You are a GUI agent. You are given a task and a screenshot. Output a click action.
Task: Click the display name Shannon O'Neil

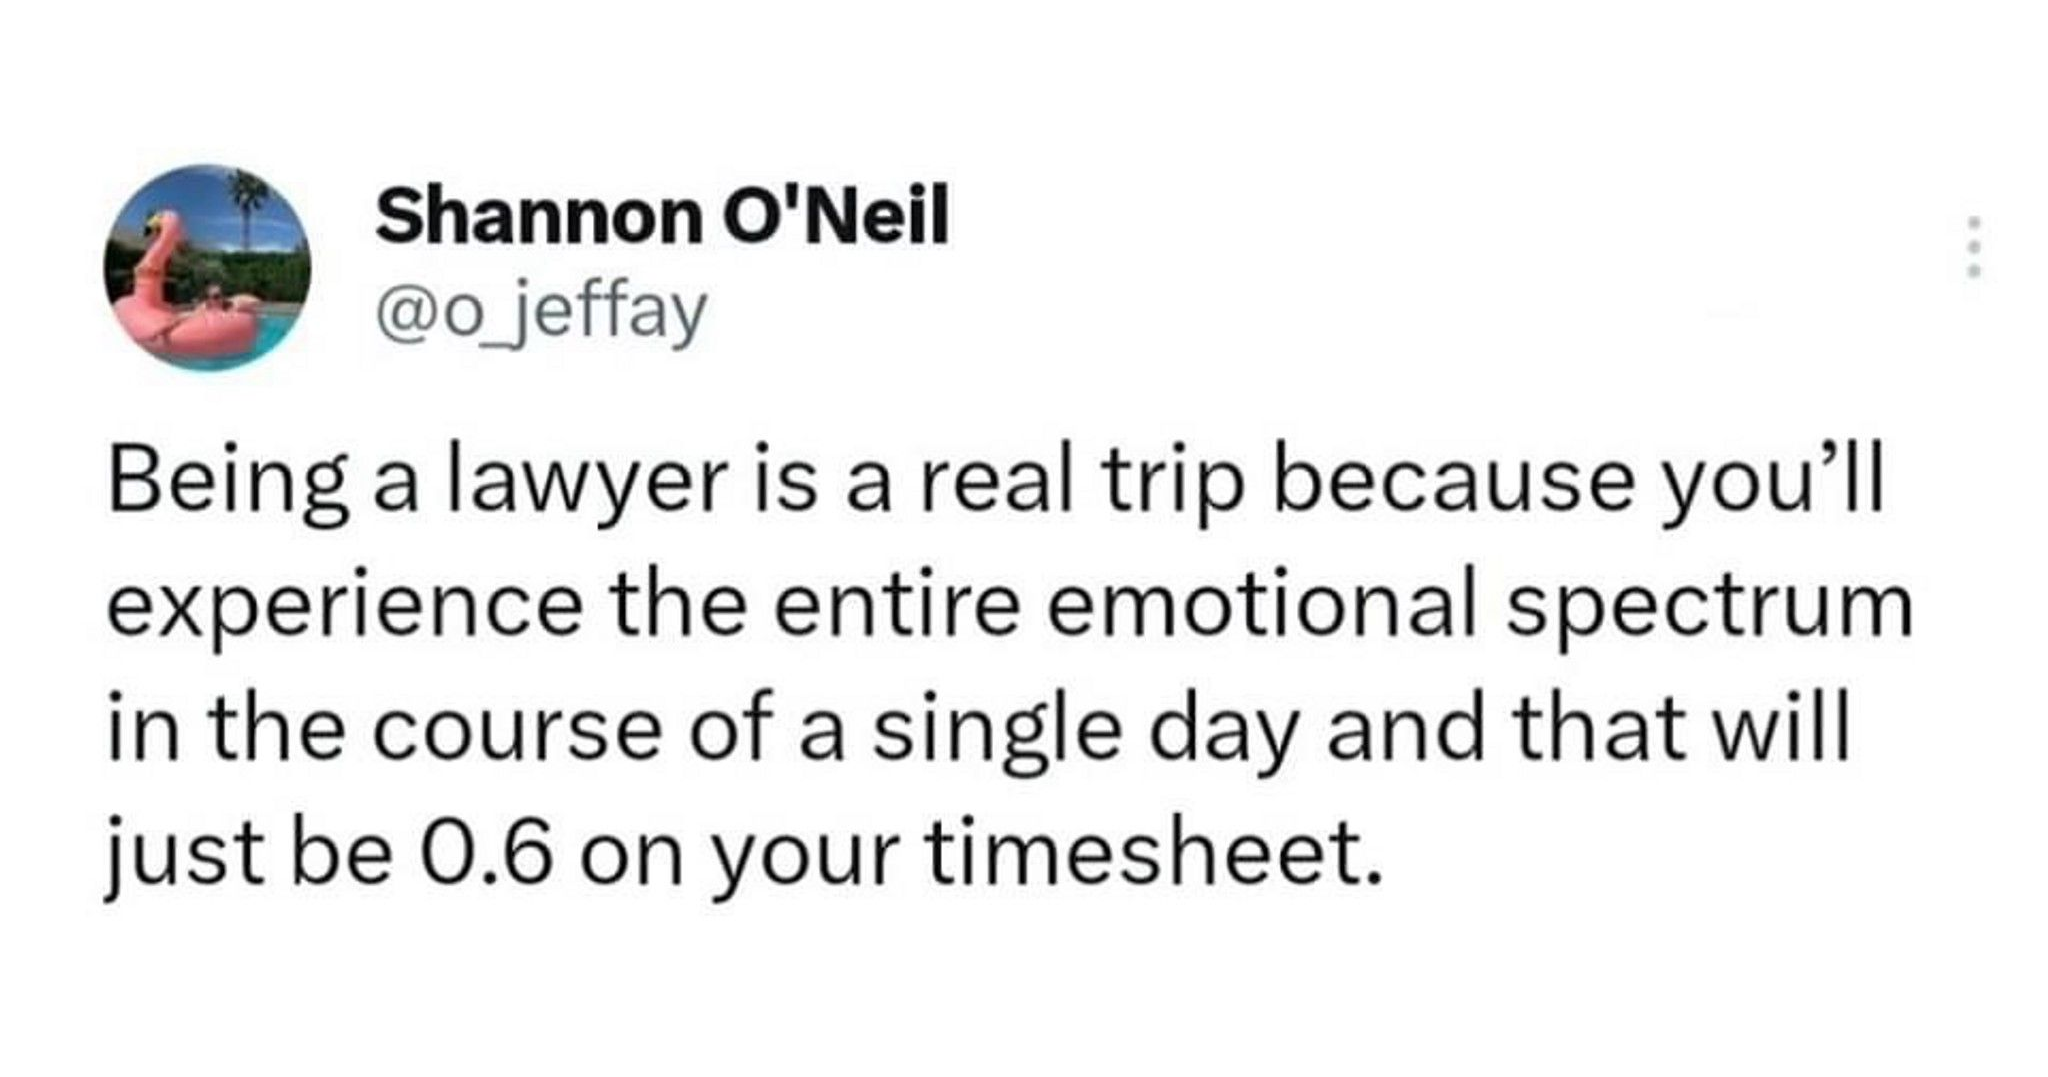click(663, 220)
